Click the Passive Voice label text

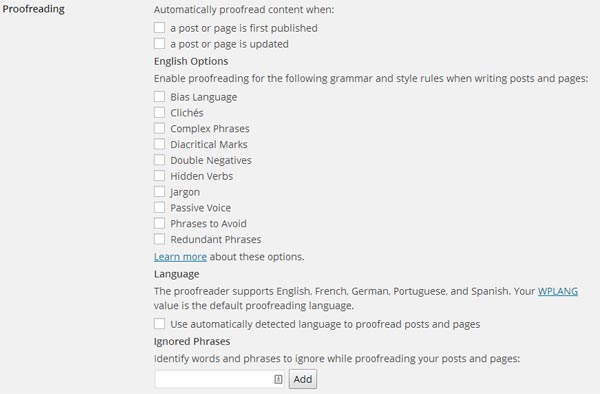201,208
